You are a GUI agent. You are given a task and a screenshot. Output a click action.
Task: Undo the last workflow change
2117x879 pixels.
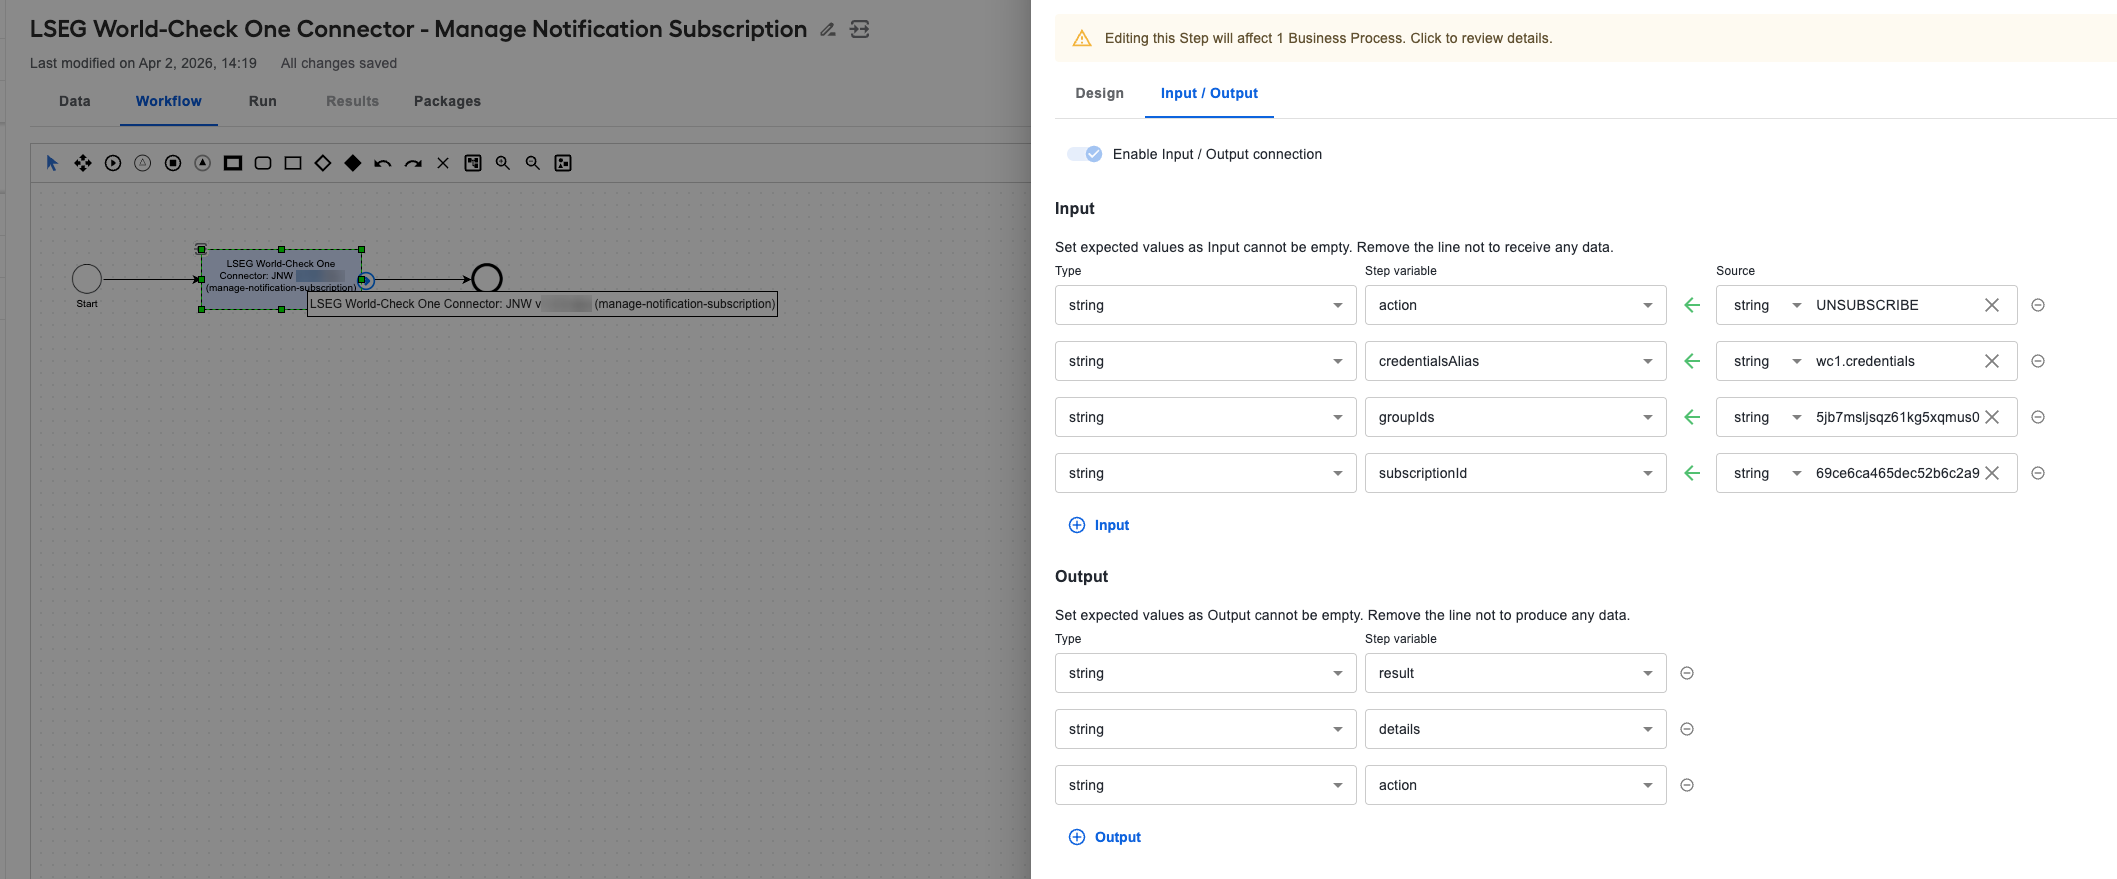point(383,163)
